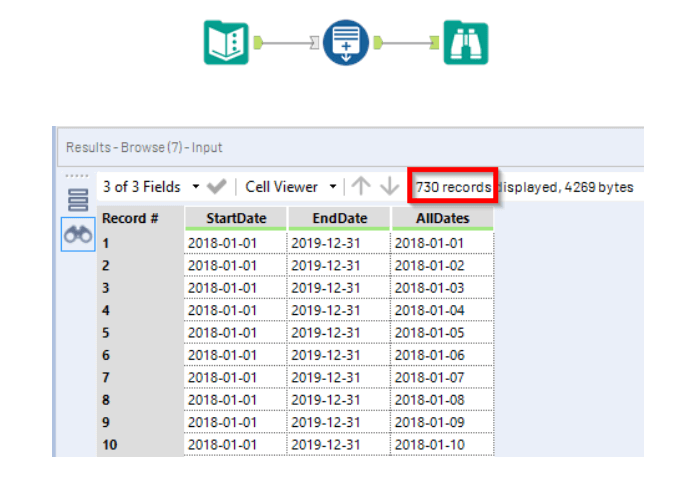
Task: Select the Text Input tool on canvas
Action: pyautogui.click(x=226, y=42)
